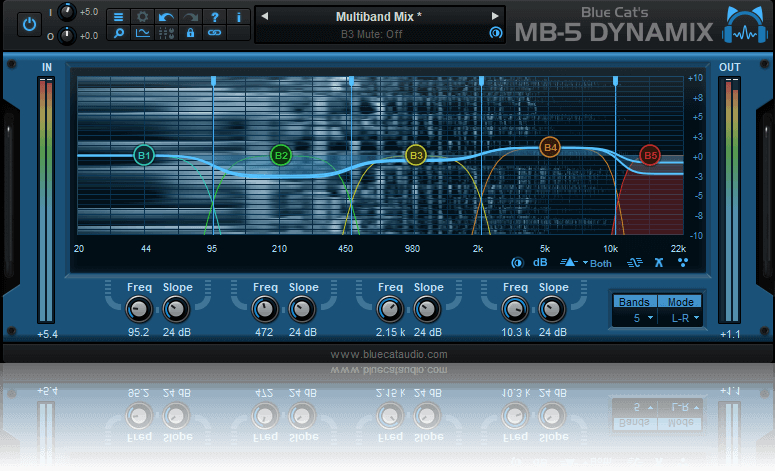The width and height of the screenshot is (775, 471).
Task: Open the Multiband Mix preset name menu
Action: [x=378, y=17]
